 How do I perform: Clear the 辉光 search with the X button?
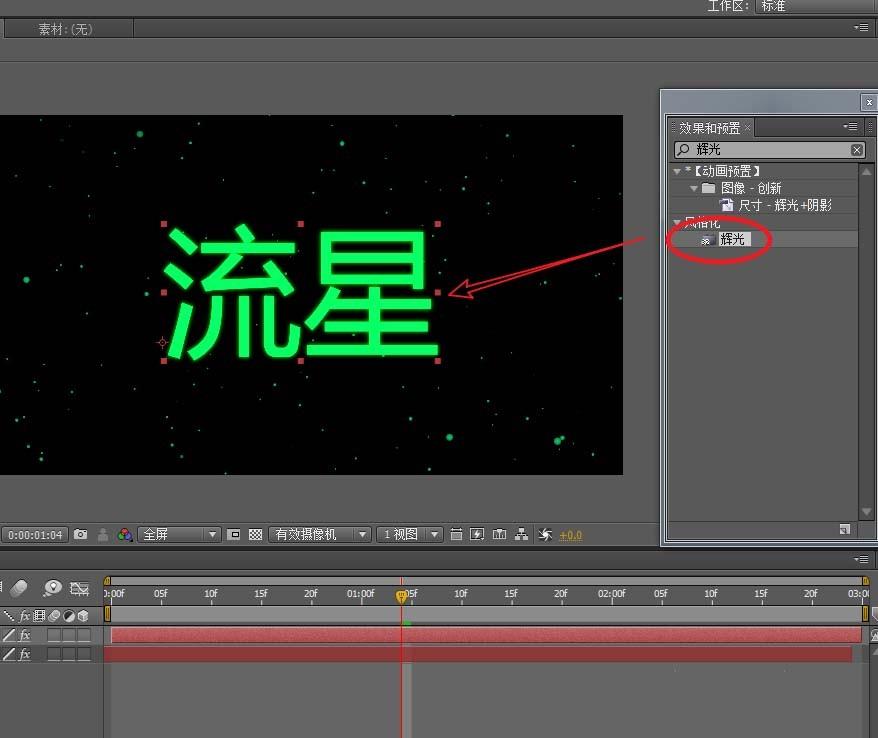(858, 148)
